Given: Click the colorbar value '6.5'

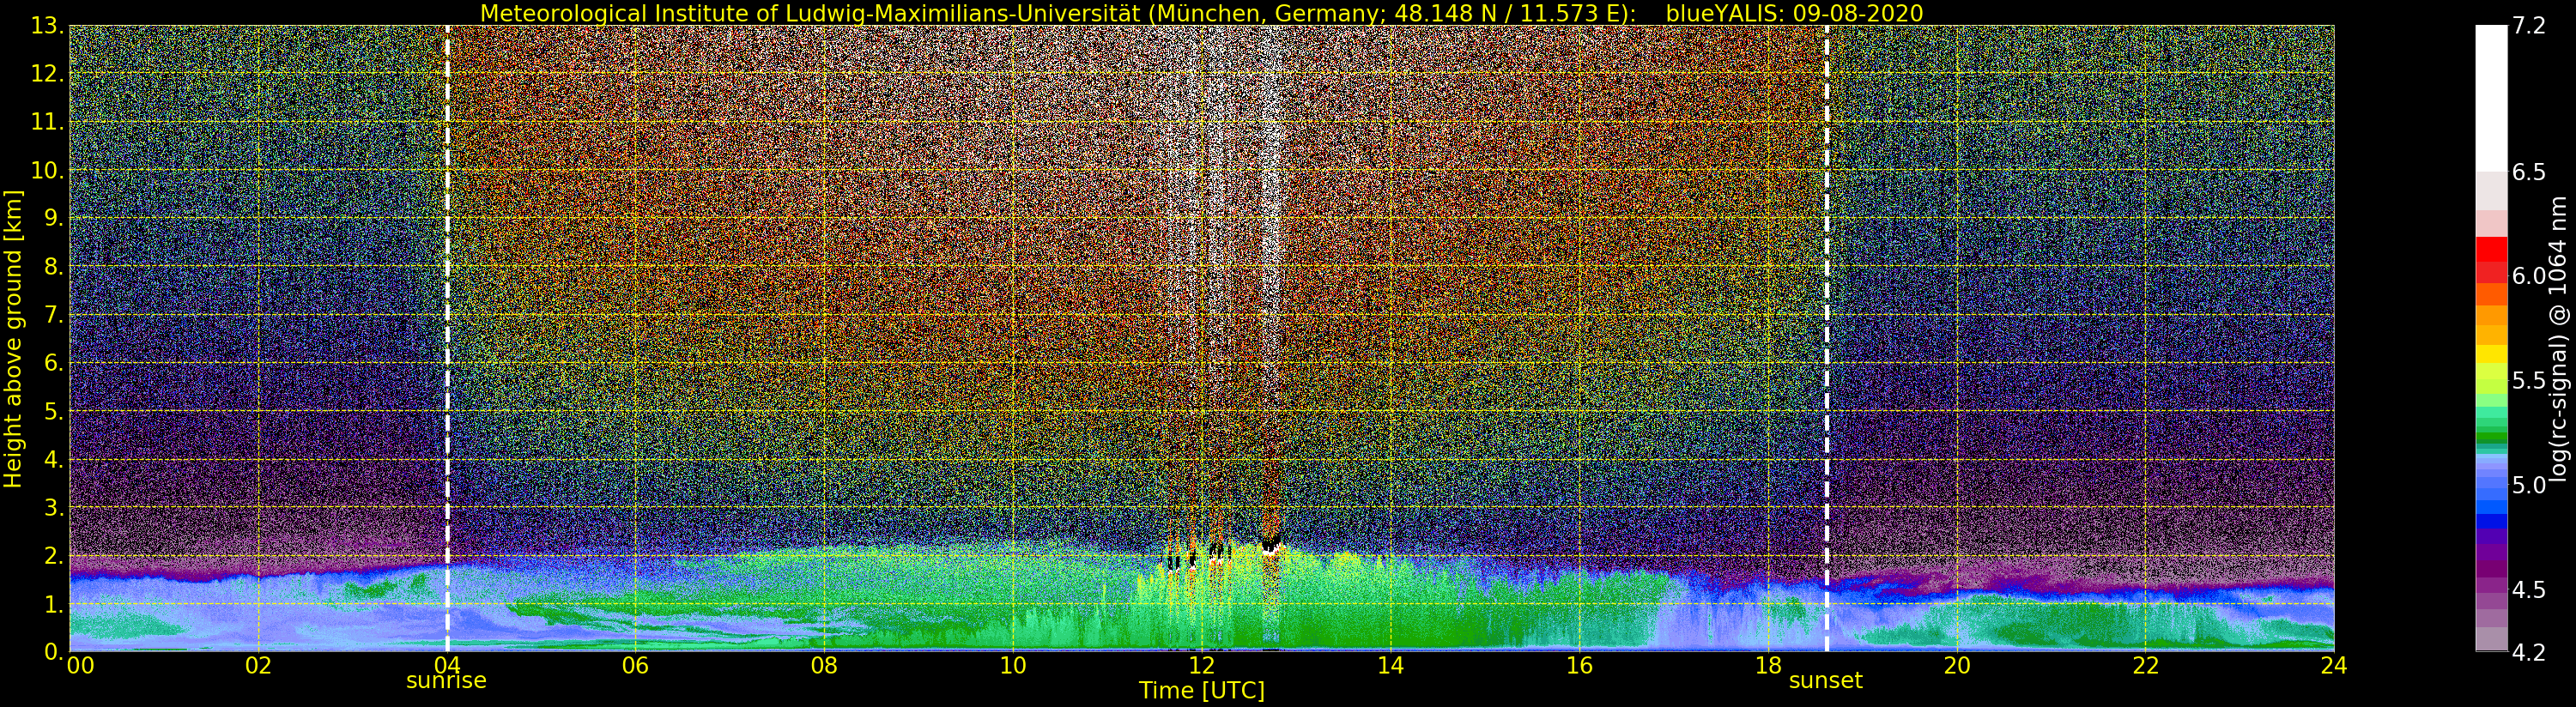Looking at the screenshot, I should pyautogui.click(x=2529, y=172).
